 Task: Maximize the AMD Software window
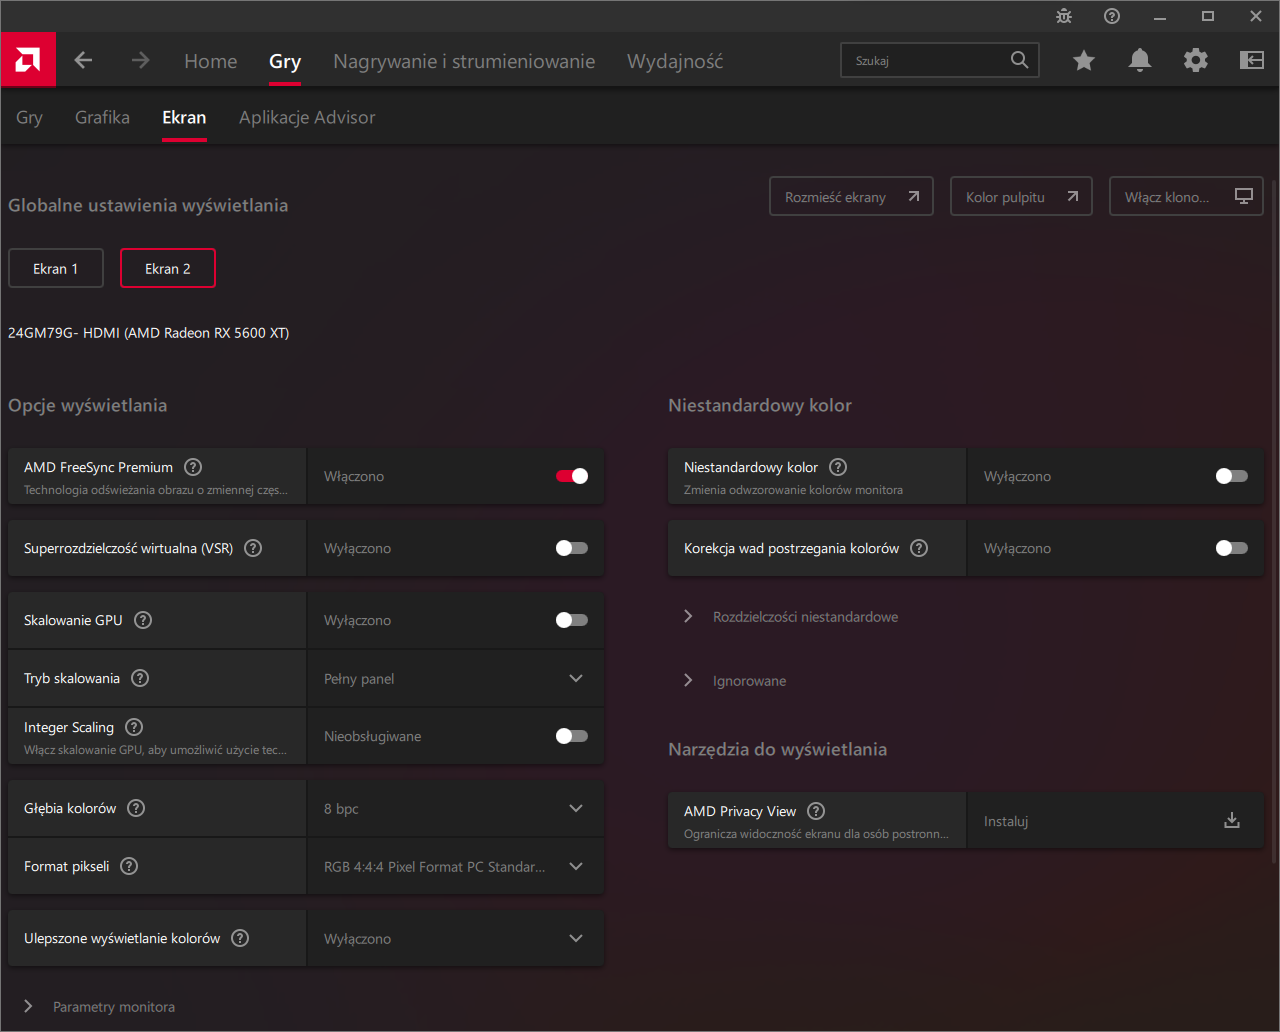[1208, 16]
